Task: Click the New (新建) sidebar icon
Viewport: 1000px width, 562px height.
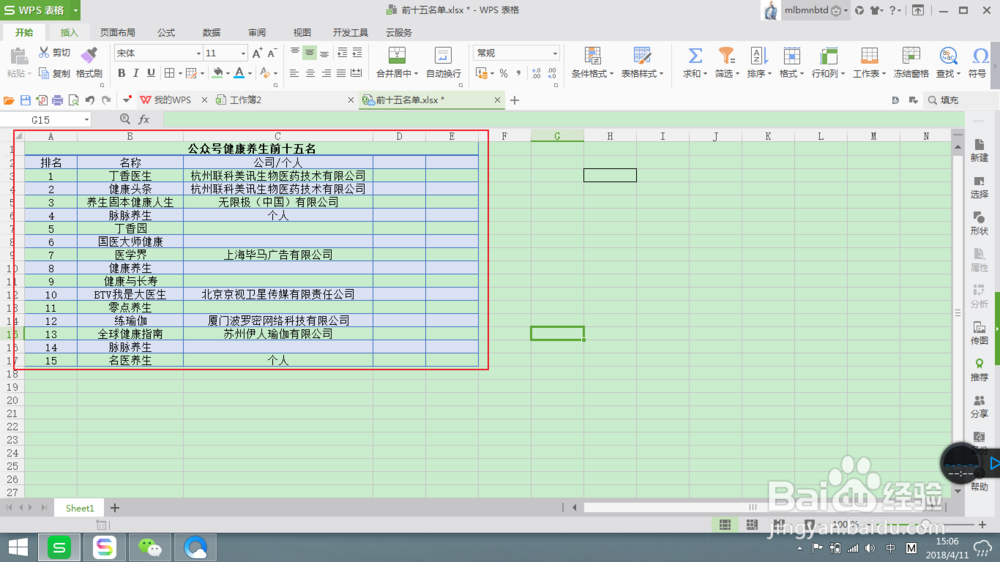Action: tap(979, 145)
